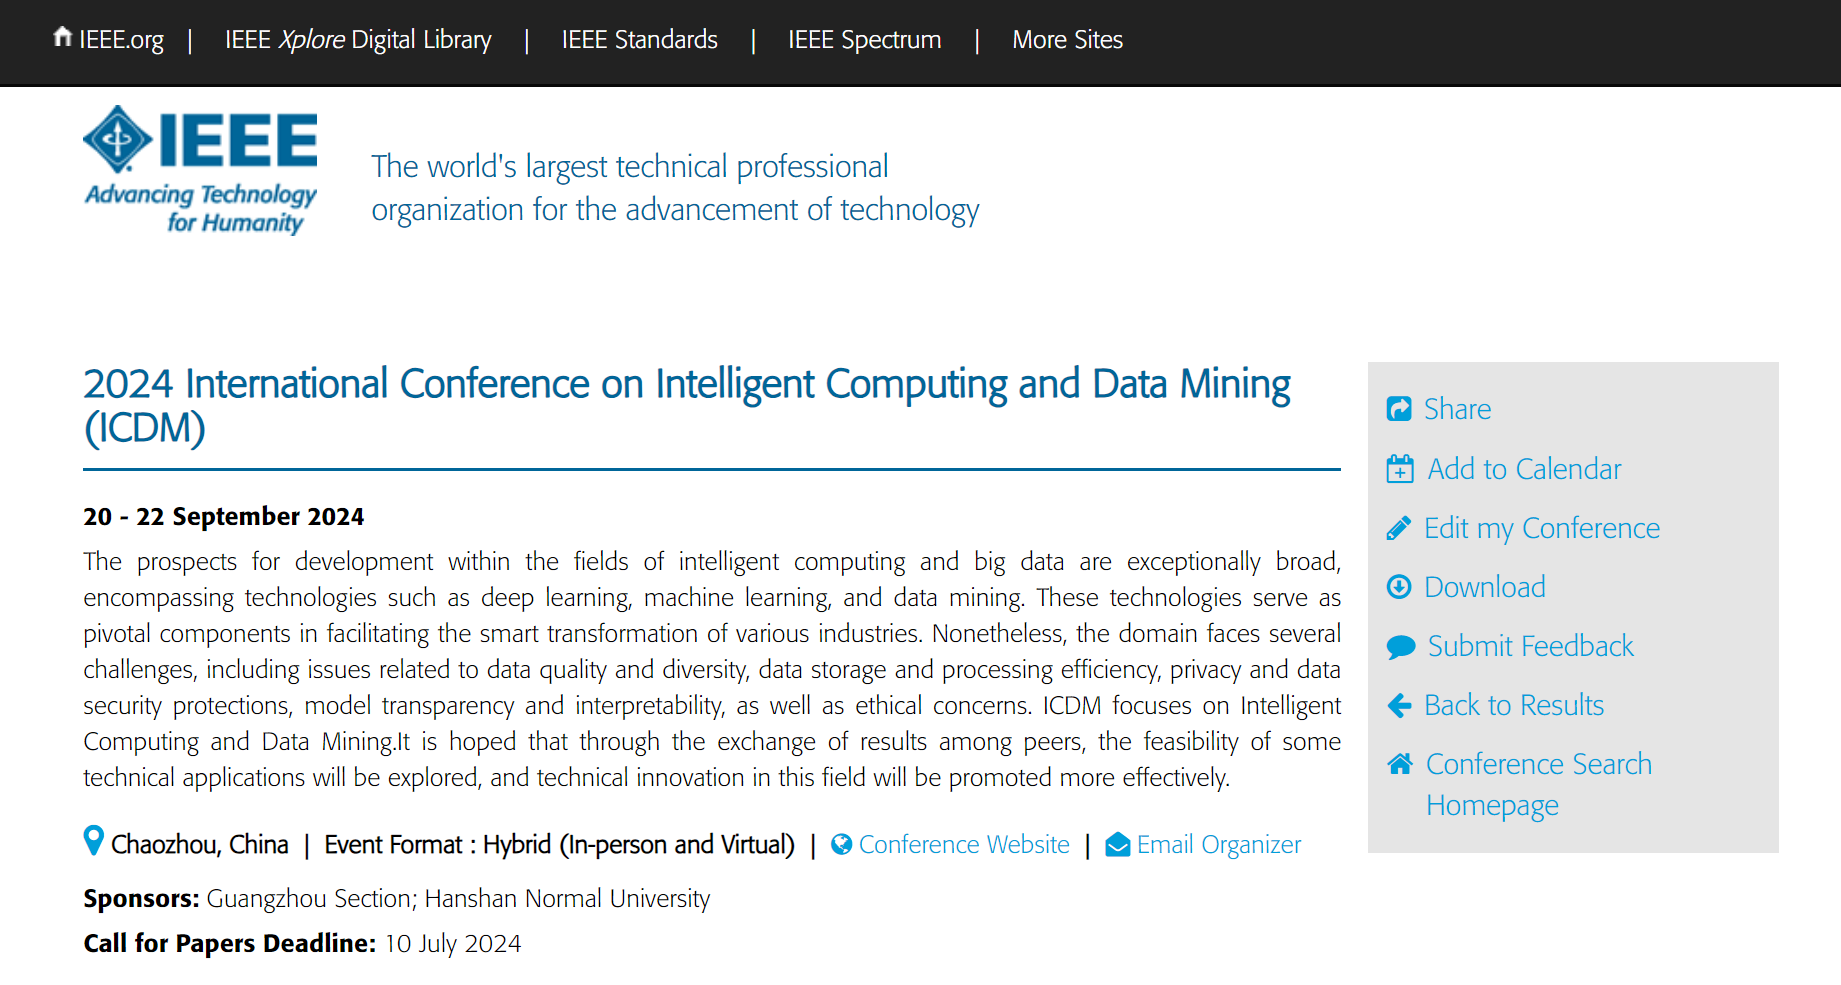The height and width of the screenshot is (985, 1841).
Task: Click the location pin icon near Chaozhou
Action: click(x=93, y=841)
